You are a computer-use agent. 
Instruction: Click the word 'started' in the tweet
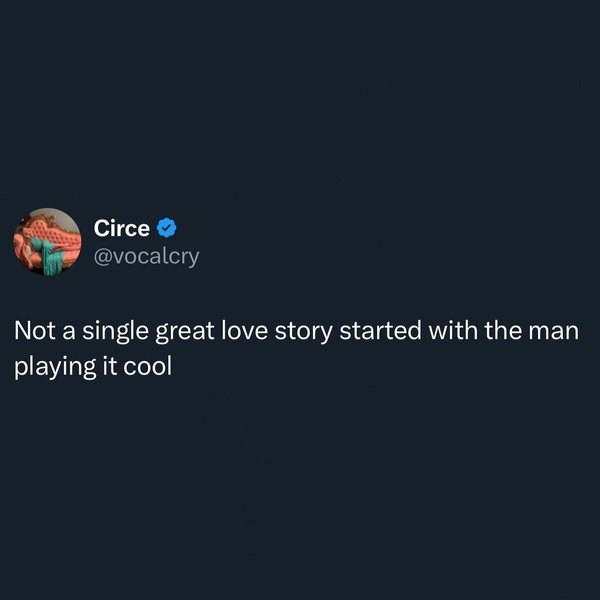pyautogui.click(x=380, y=331)
